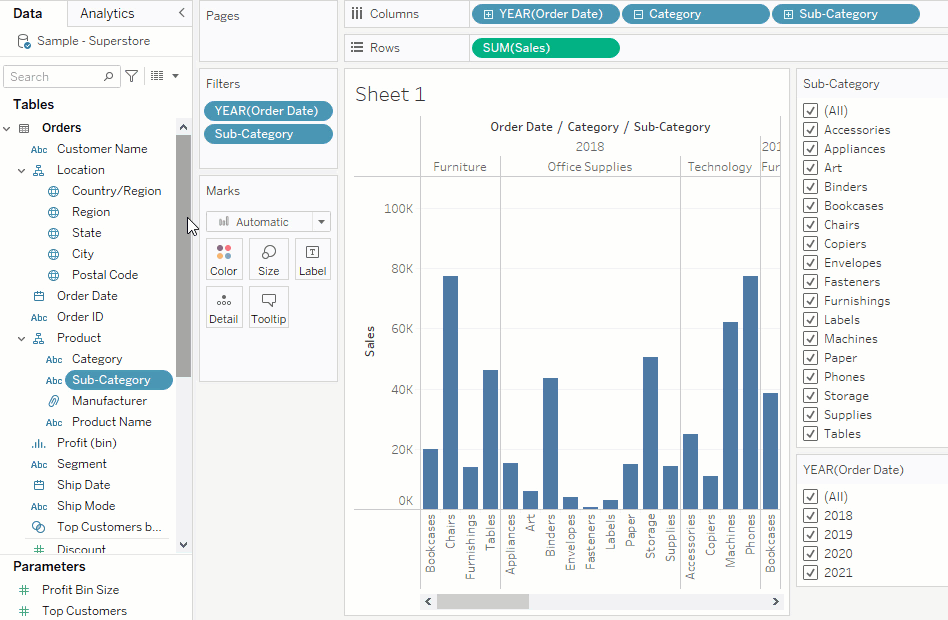Viewport: 948px width, 620px height.
Task: Click the Search fields input box
Action: [55, 76]
